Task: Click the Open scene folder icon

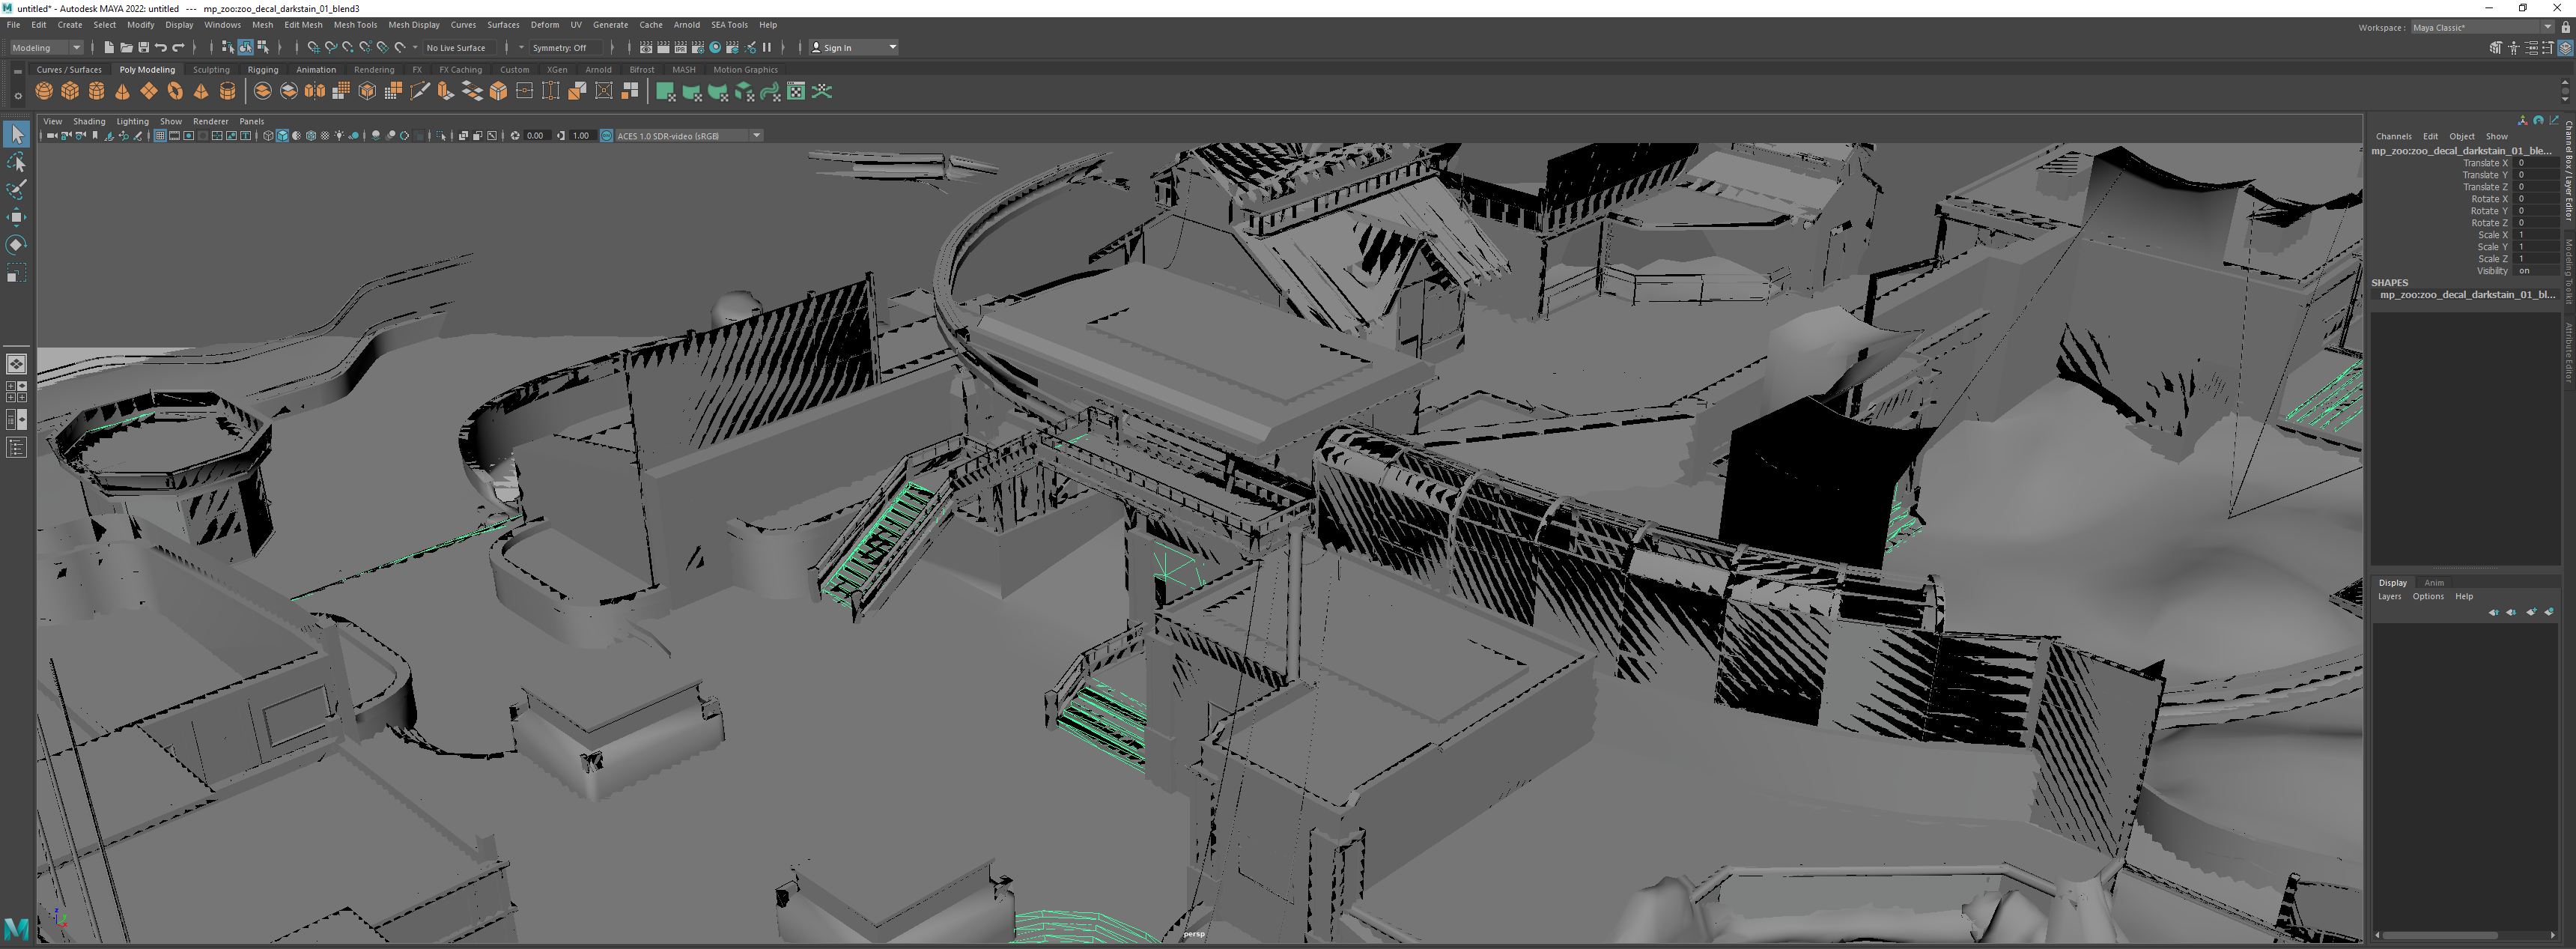Action: 126,47
